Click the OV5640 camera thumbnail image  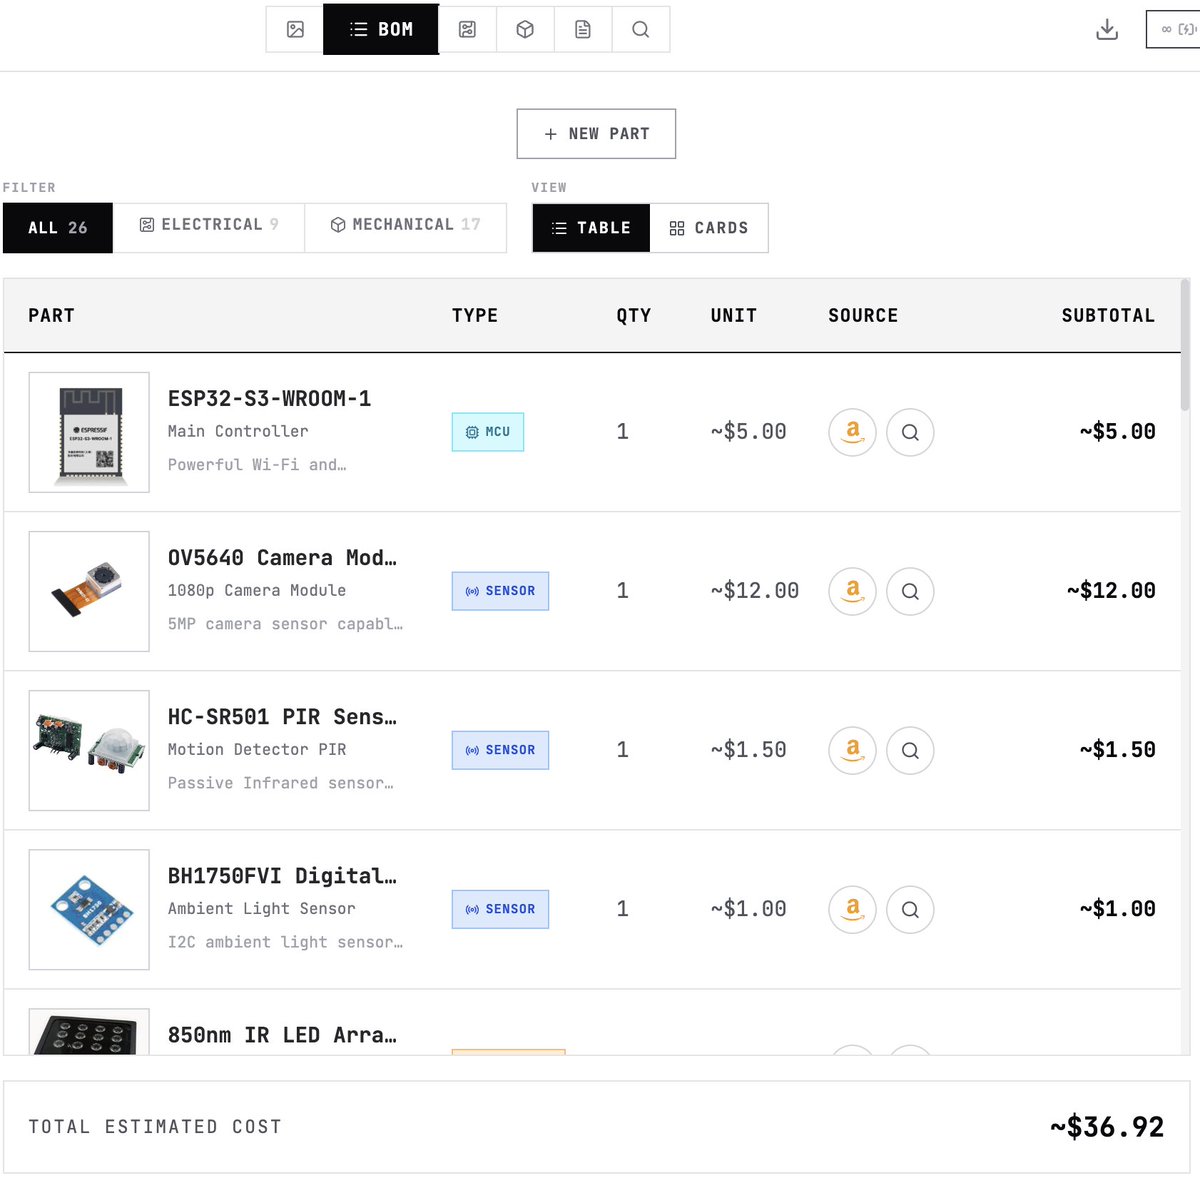tap(89, 591)
